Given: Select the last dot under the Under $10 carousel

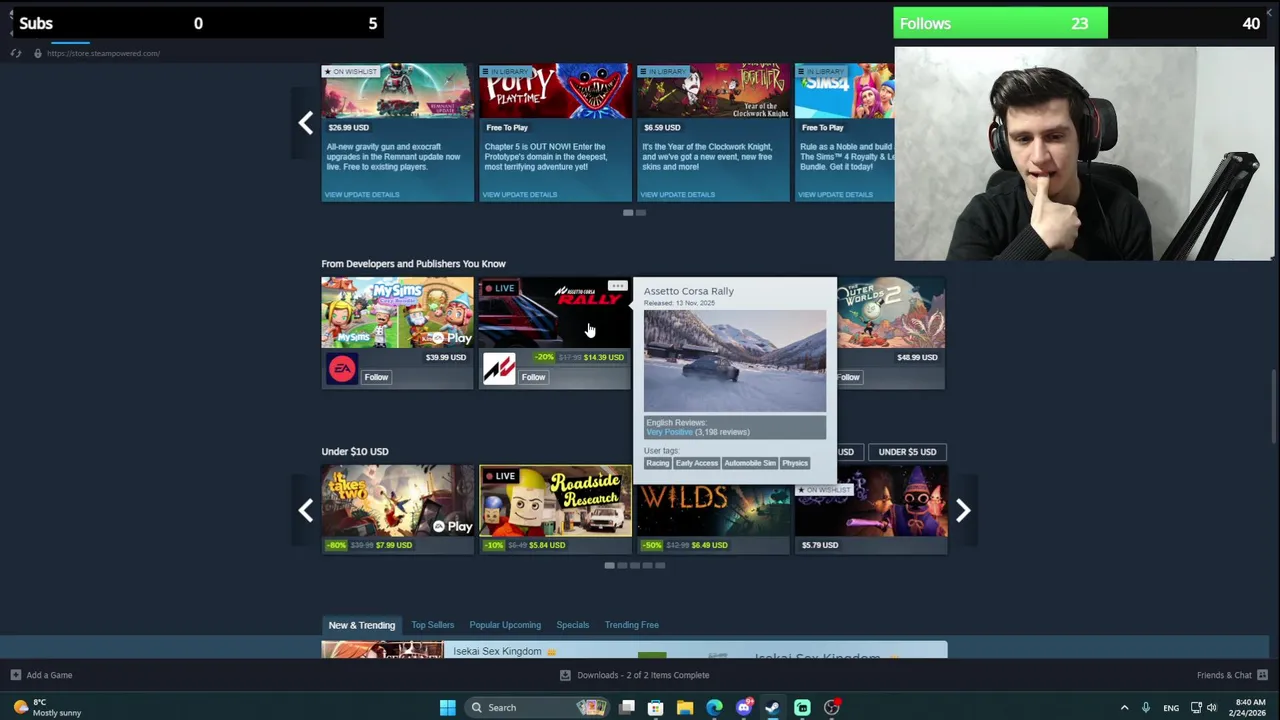Looking at the screenshot, I should coord(660,565).
